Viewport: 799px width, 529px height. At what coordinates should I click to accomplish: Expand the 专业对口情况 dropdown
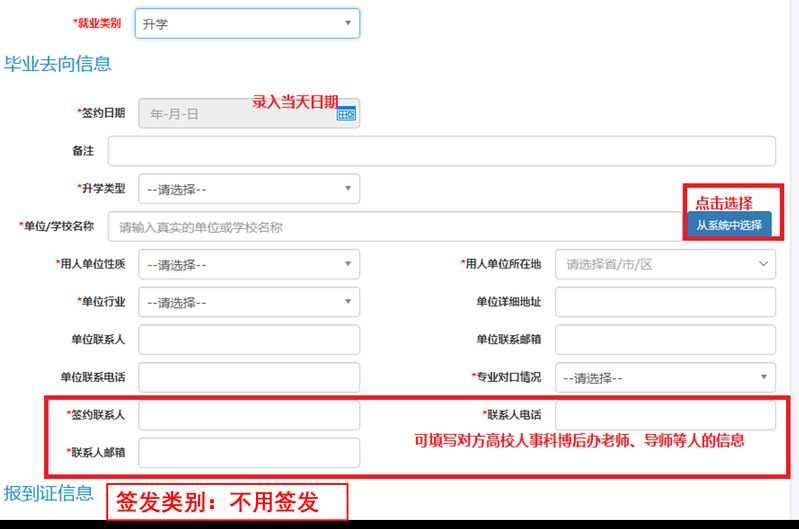click(665, 378)
